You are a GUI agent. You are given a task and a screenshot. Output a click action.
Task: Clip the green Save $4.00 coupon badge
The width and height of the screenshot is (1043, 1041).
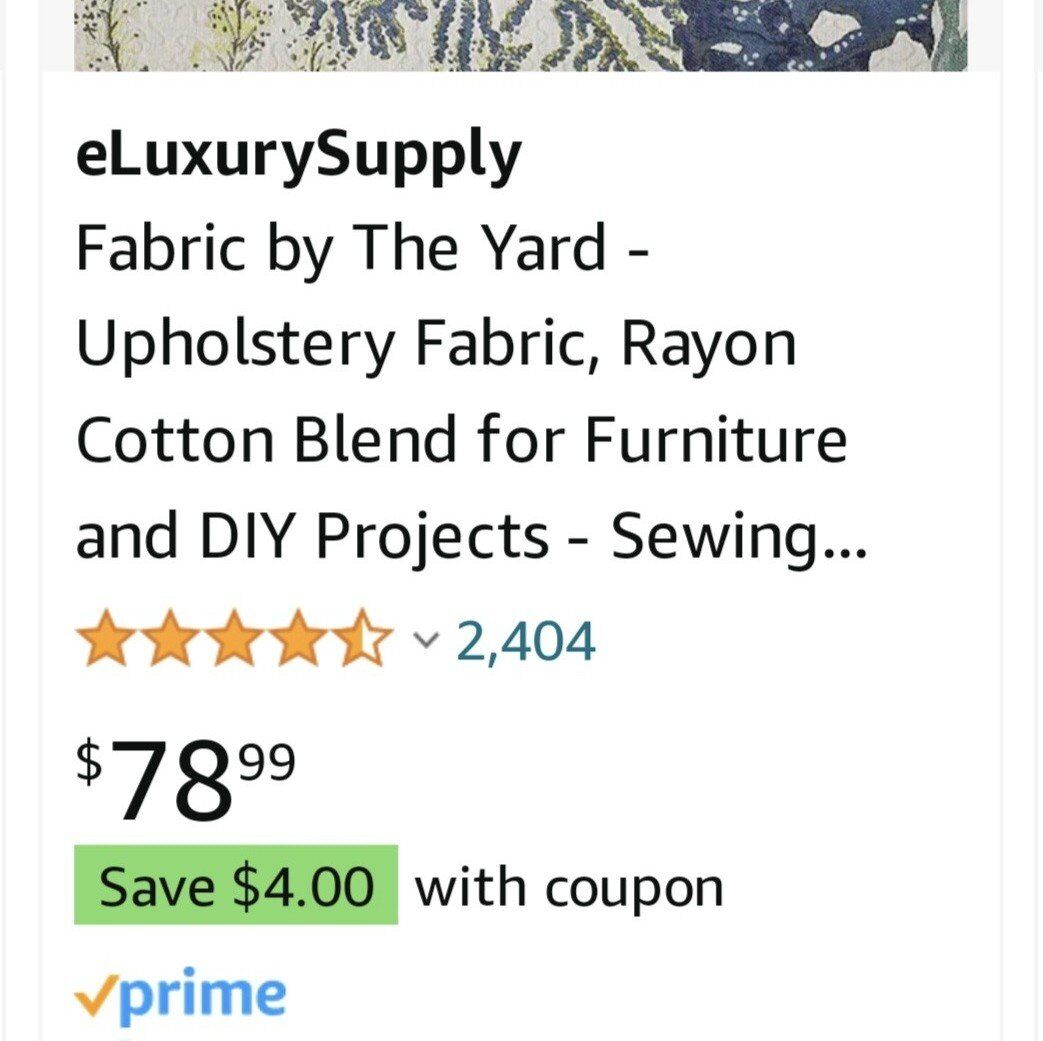(x=236, y=886)
